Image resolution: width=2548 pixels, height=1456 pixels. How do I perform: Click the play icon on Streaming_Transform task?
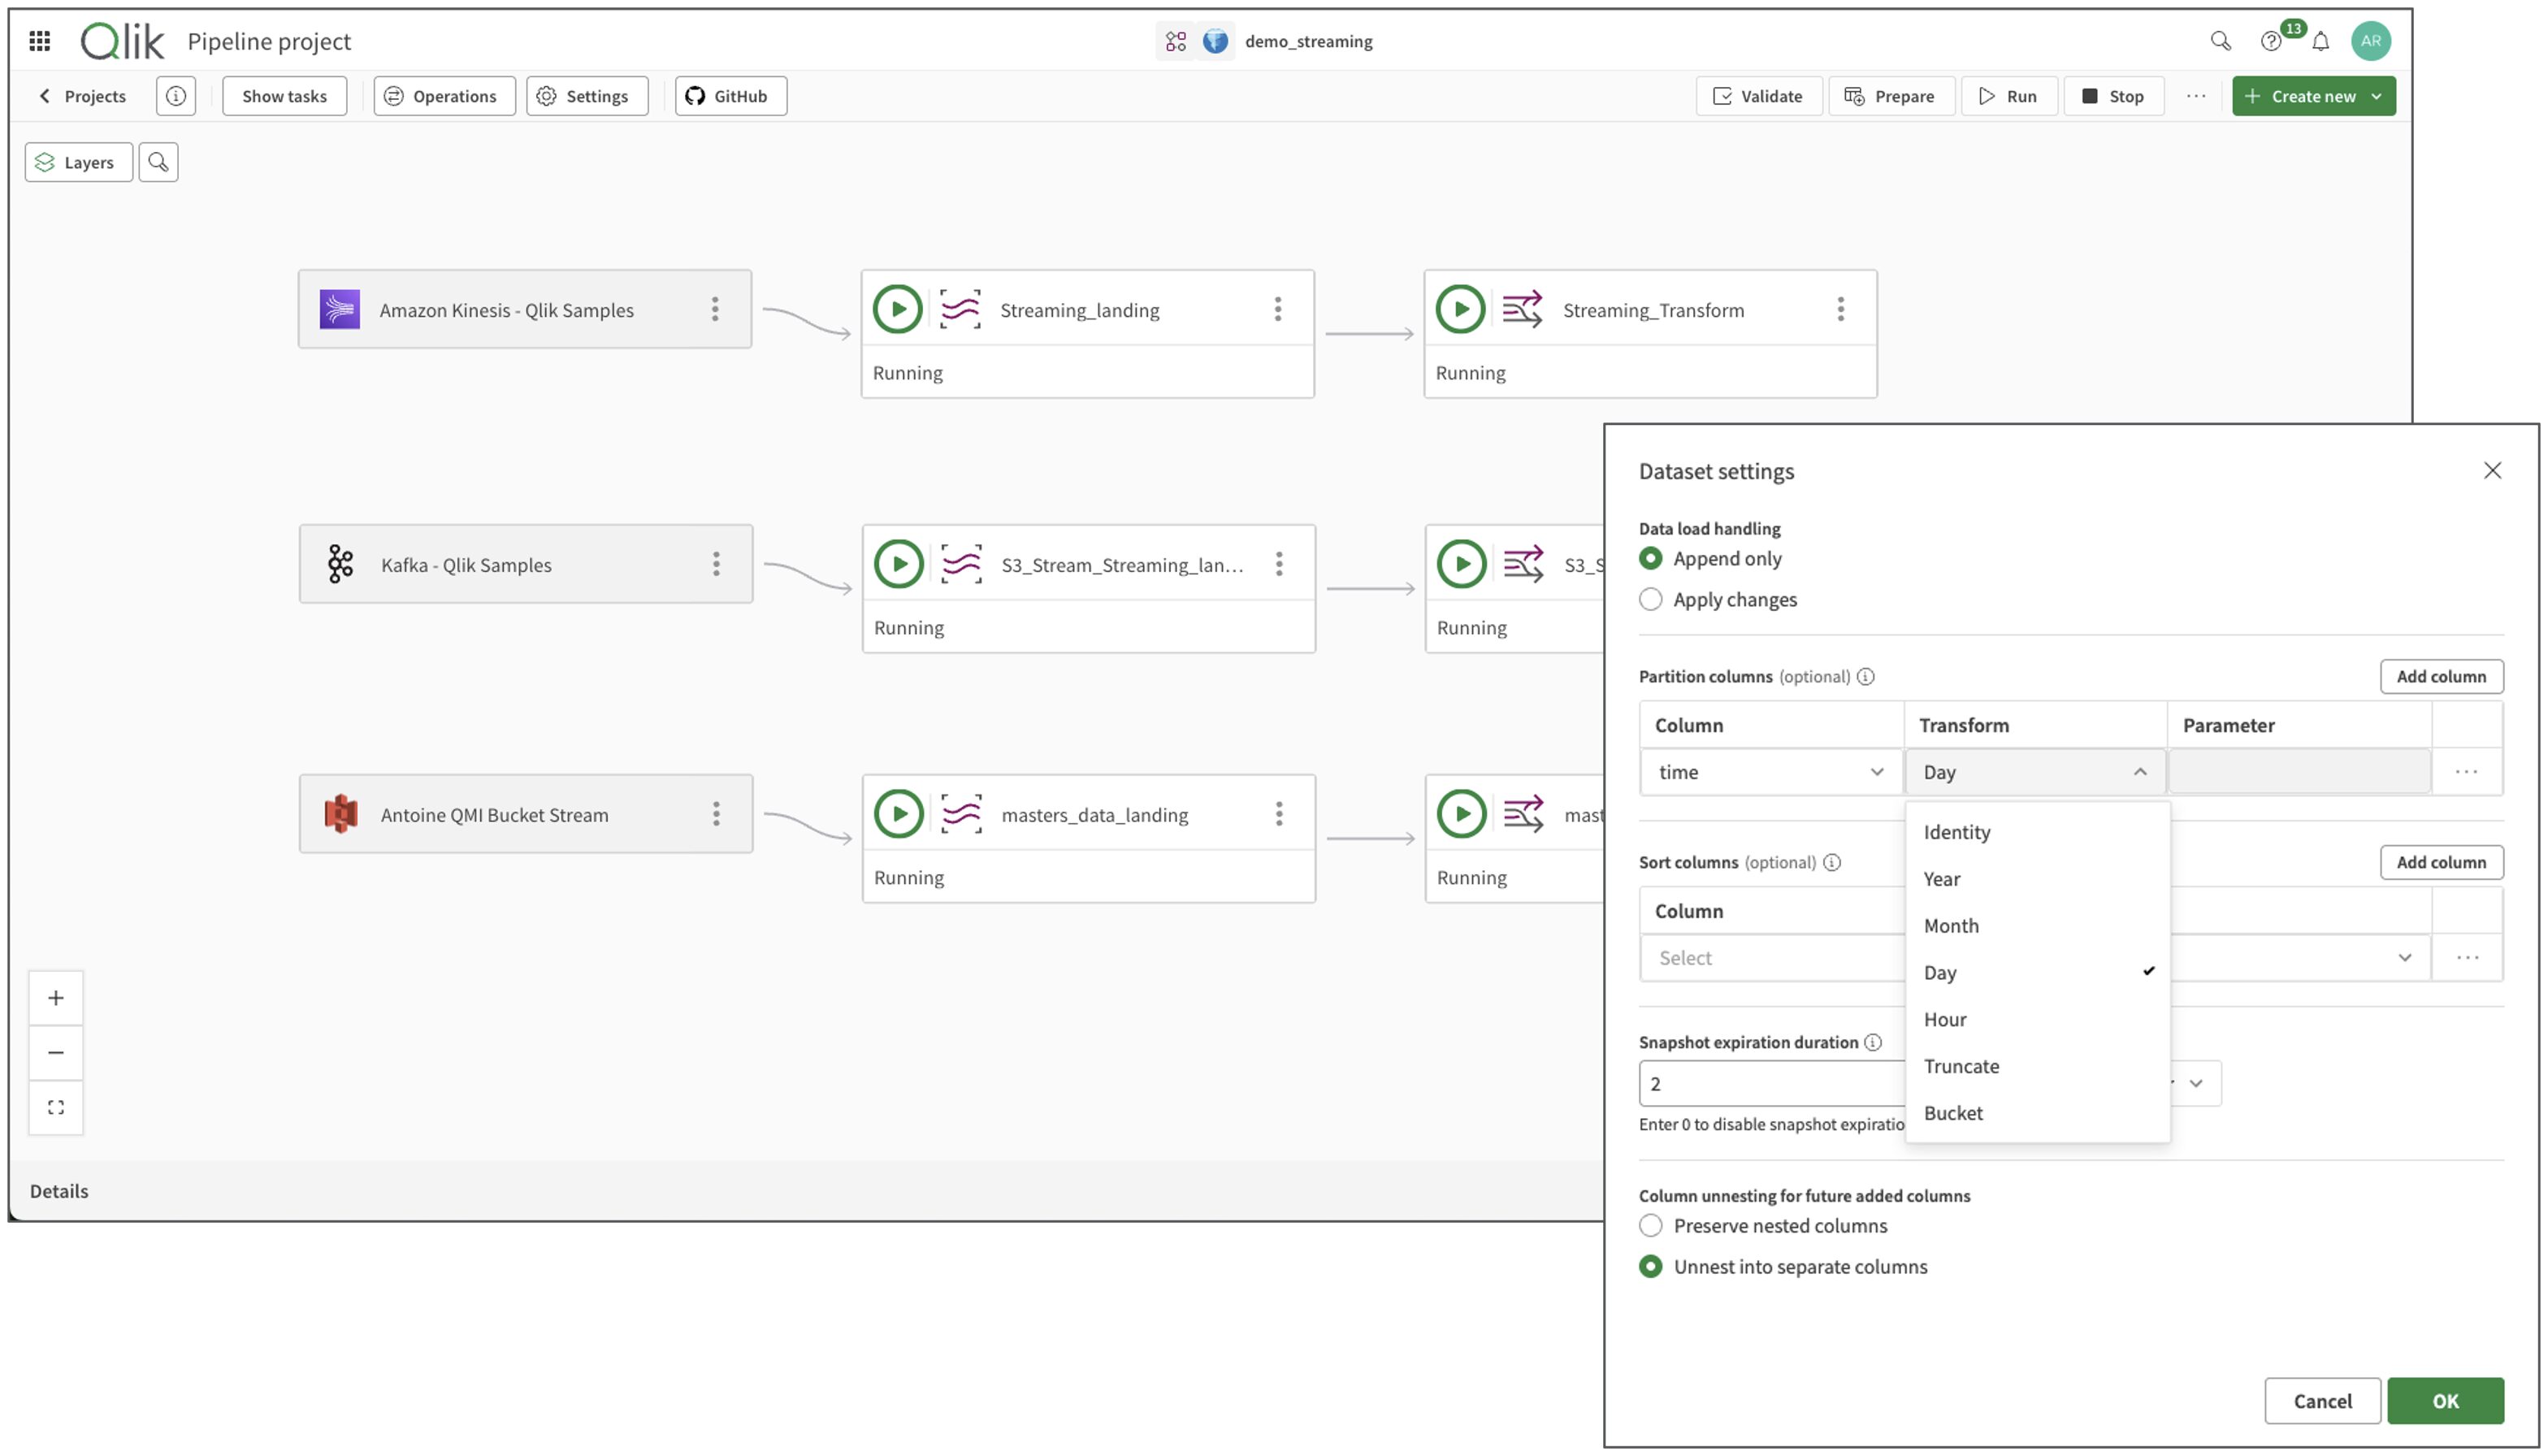coord(1460,308)
